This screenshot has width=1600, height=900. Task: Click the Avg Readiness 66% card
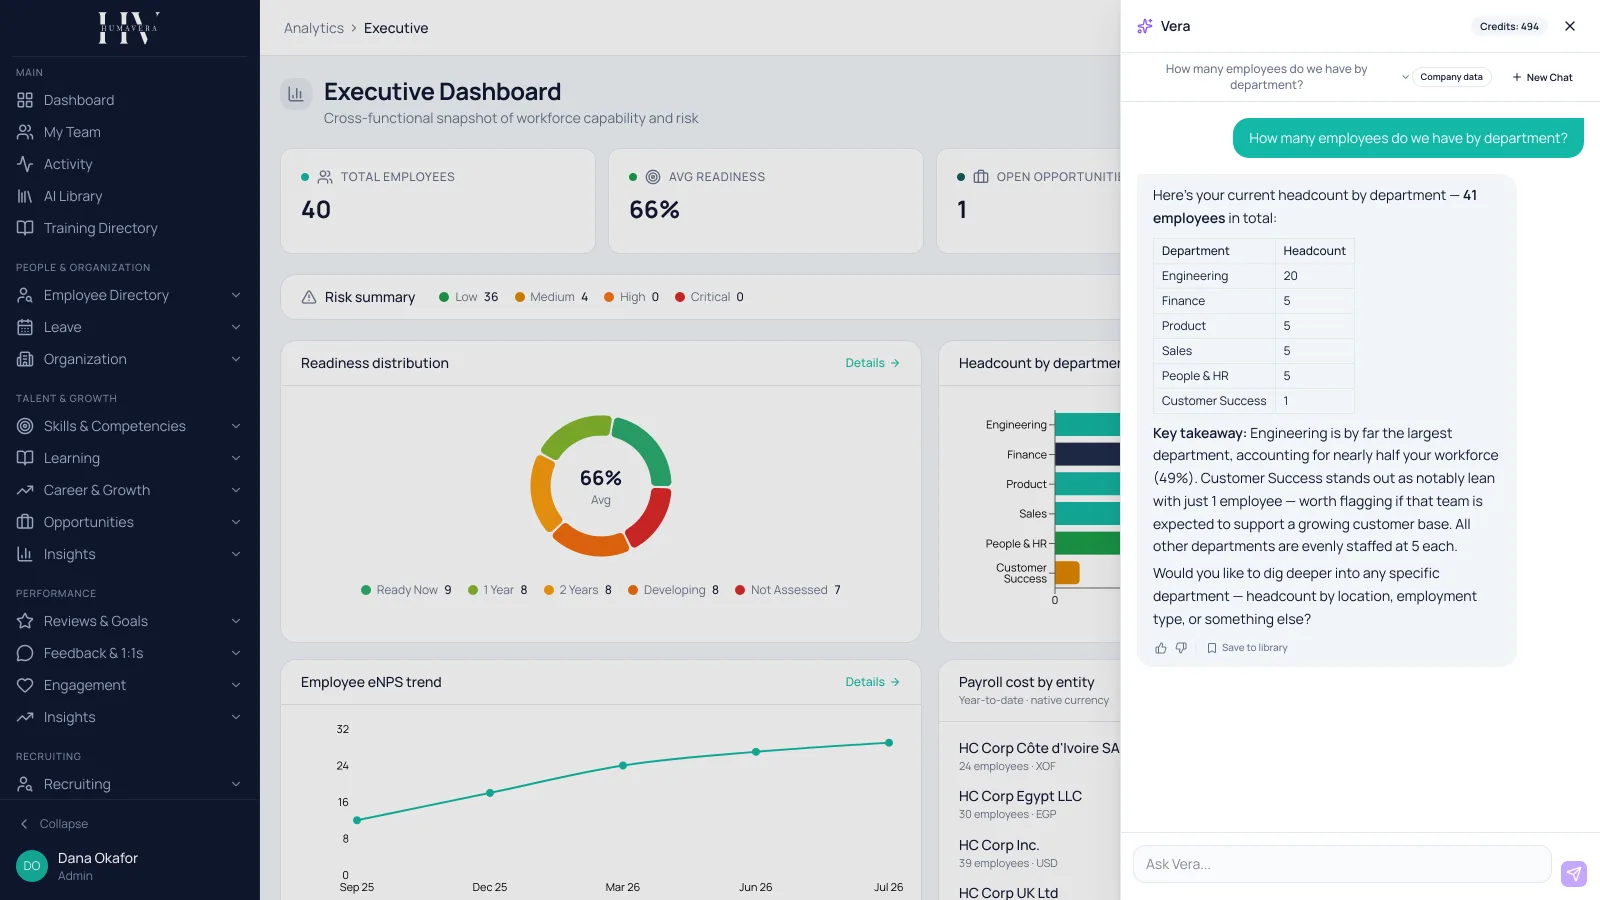click(x=766, y=201)
